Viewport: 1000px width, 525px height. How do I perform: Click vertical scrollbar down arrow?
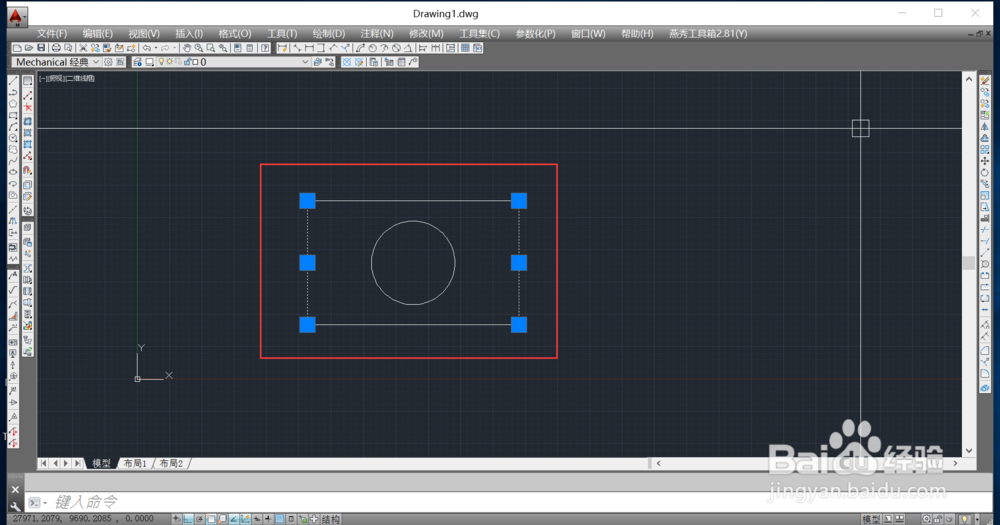(x=969, y=450)
